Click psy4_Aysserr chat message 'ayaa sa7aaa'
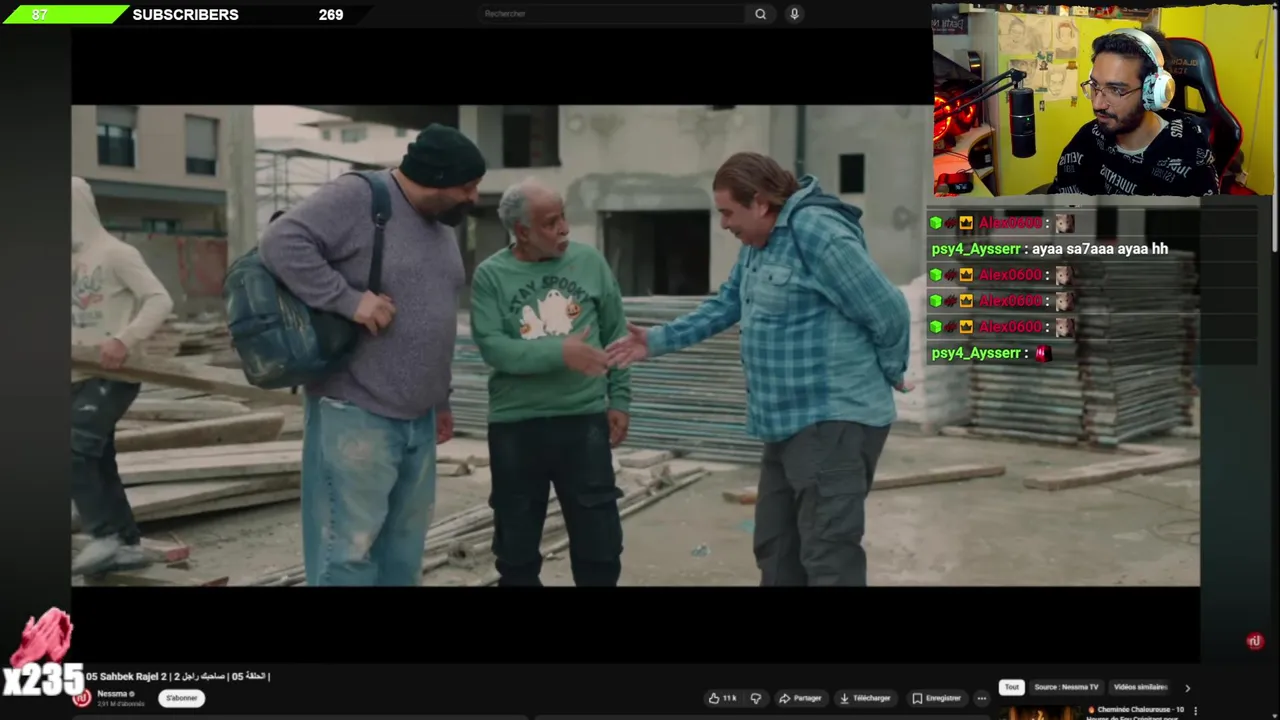This screenshot has height=720, width=1280. (1050, 249)
